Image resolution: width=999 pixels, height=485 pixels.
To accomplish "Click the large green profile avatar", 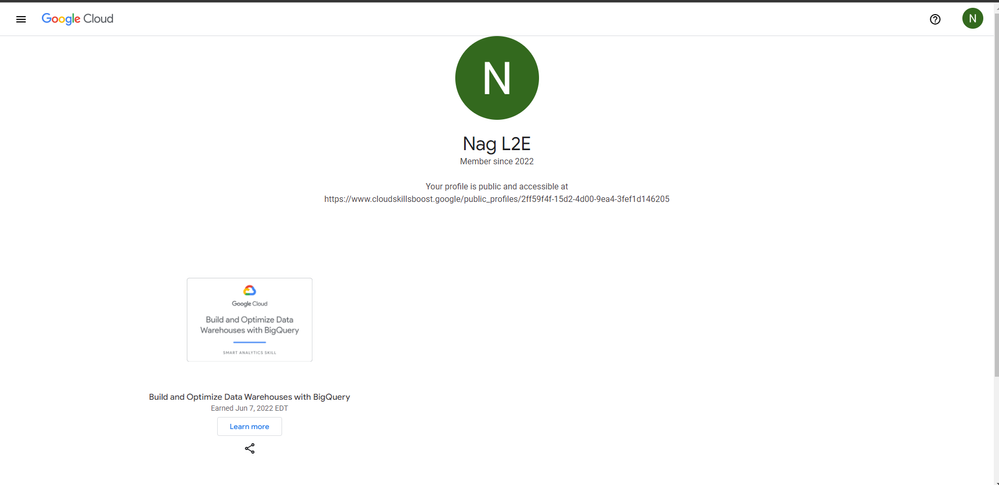I will point(497,78).
